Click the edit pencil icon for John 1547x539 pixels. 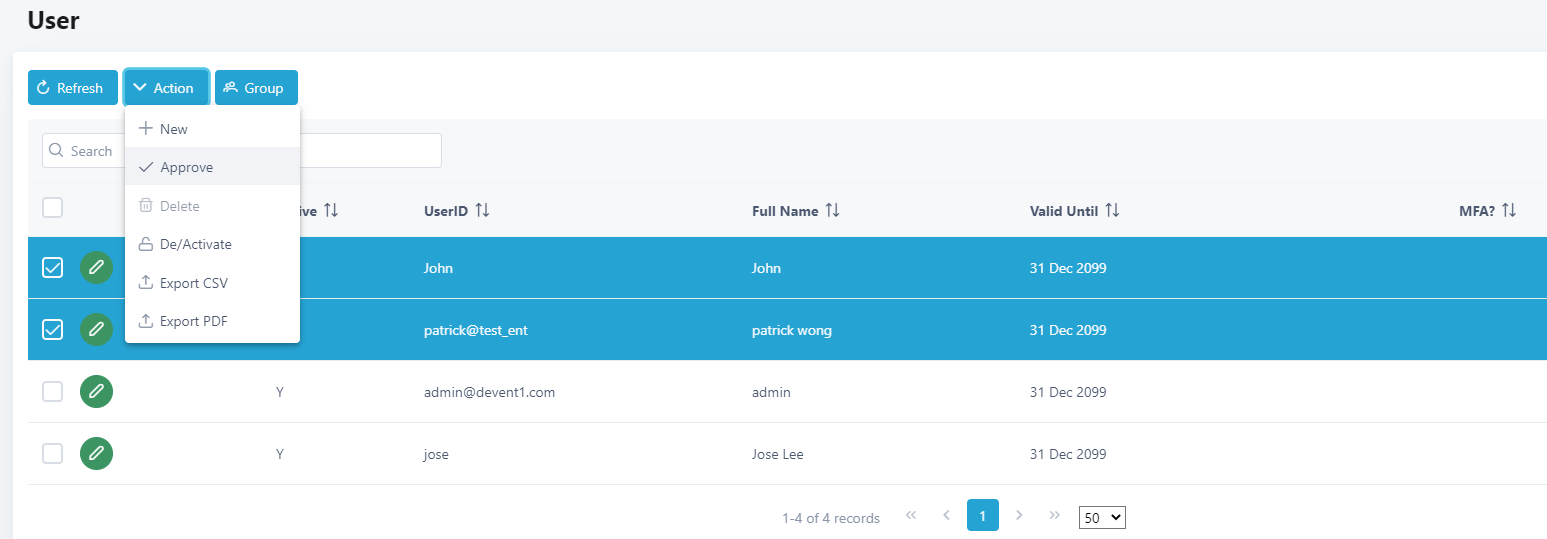click(x=96, y=268)
